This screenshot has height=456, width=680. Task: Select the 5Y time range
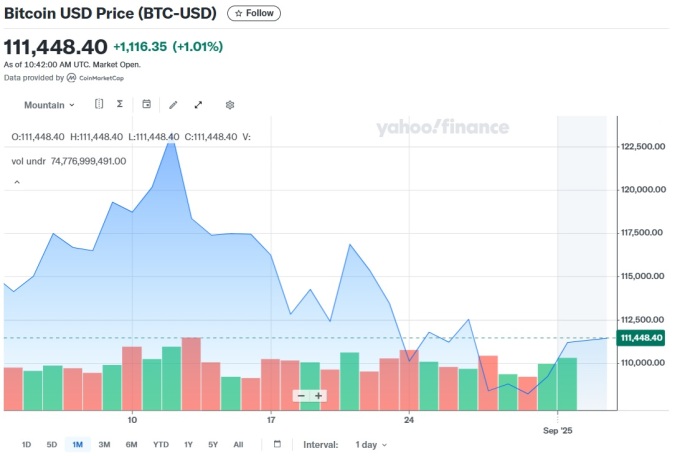[213, 444]
